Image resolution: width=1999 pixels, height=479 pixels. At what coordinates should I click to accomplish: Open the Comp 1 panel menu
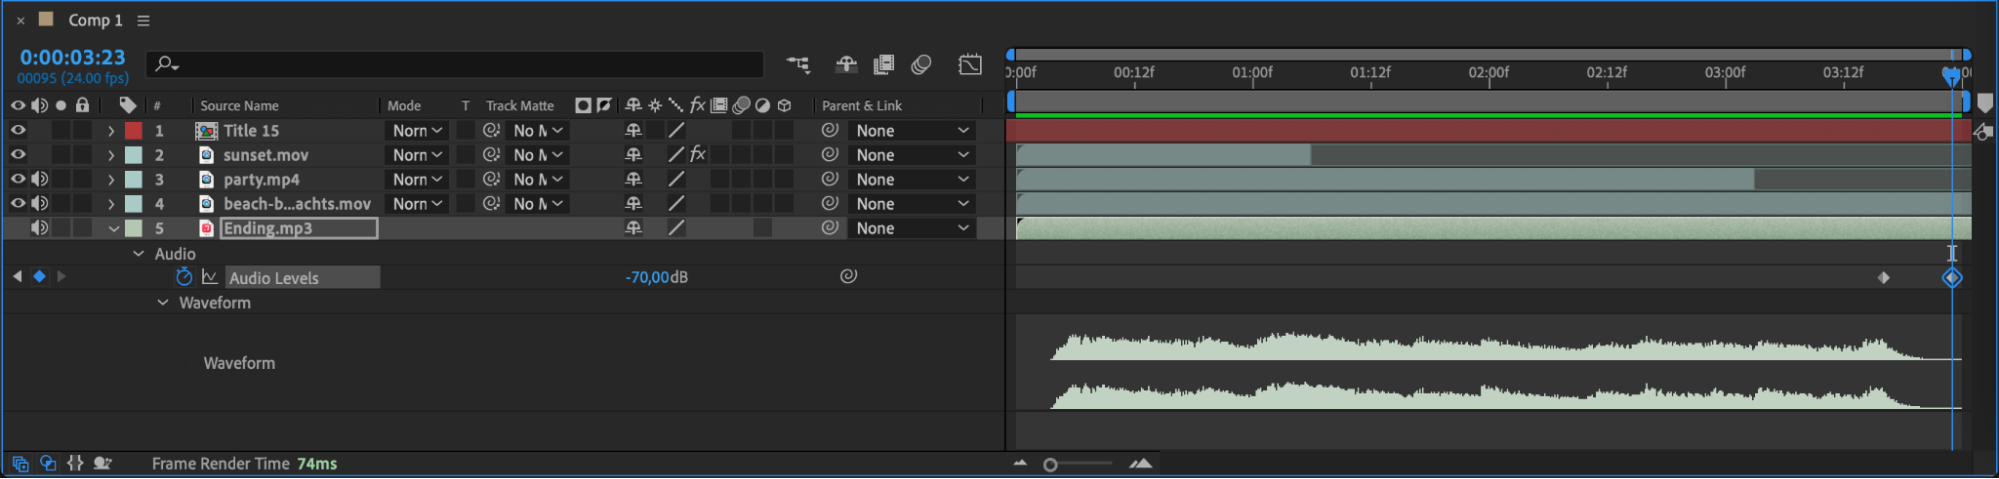point(143,20)
